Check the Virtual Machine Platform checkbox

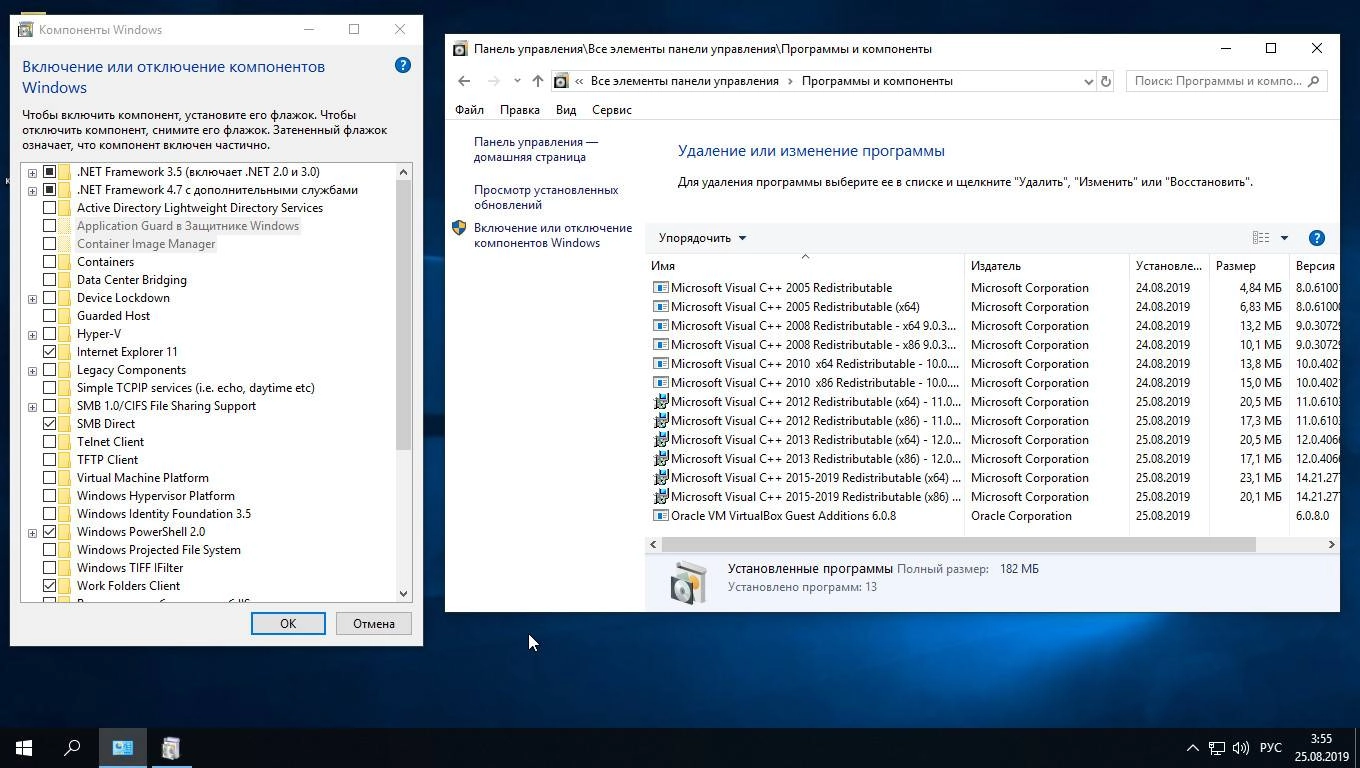(49, 478)
